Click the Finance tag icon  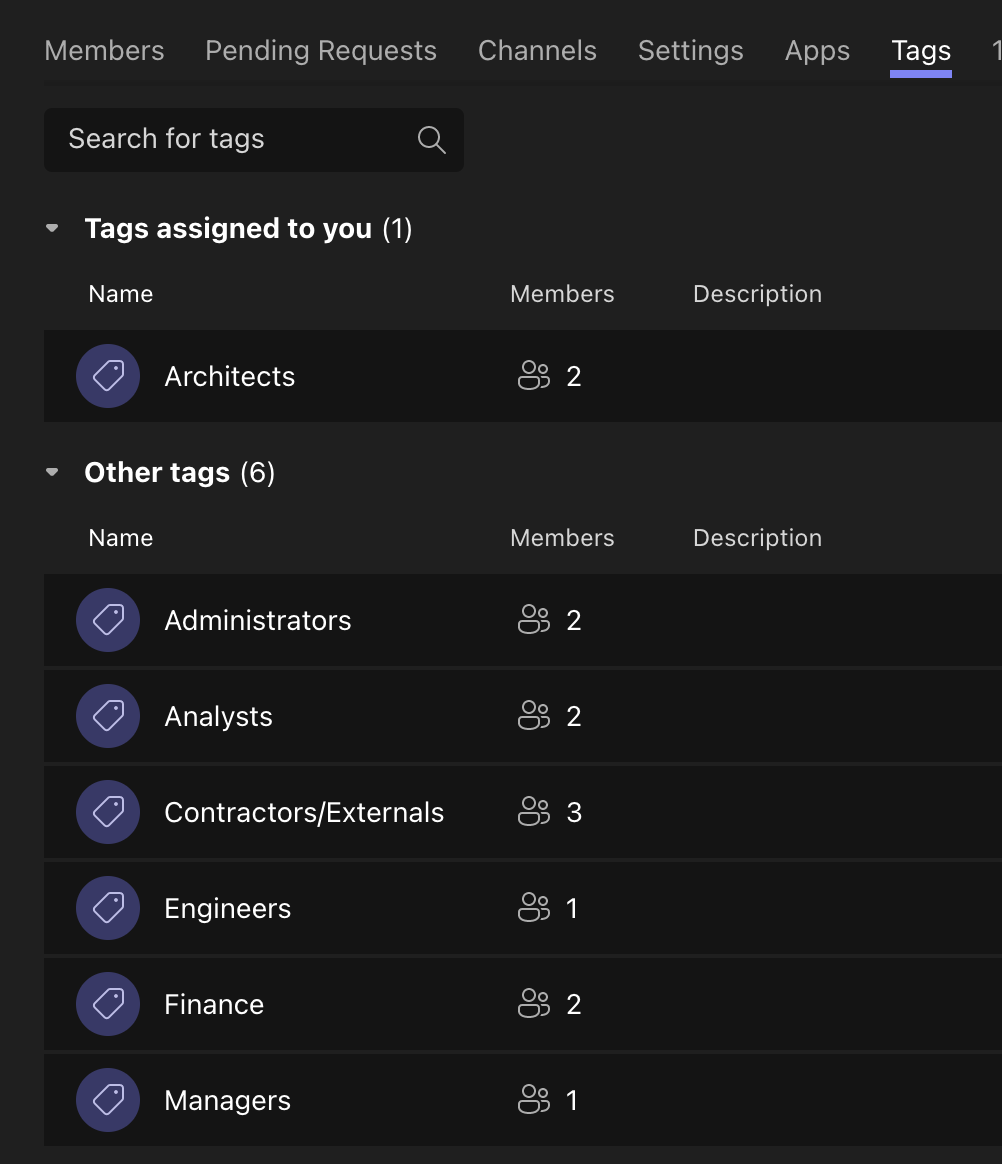pyautogui.click(x=108, y=1004)
